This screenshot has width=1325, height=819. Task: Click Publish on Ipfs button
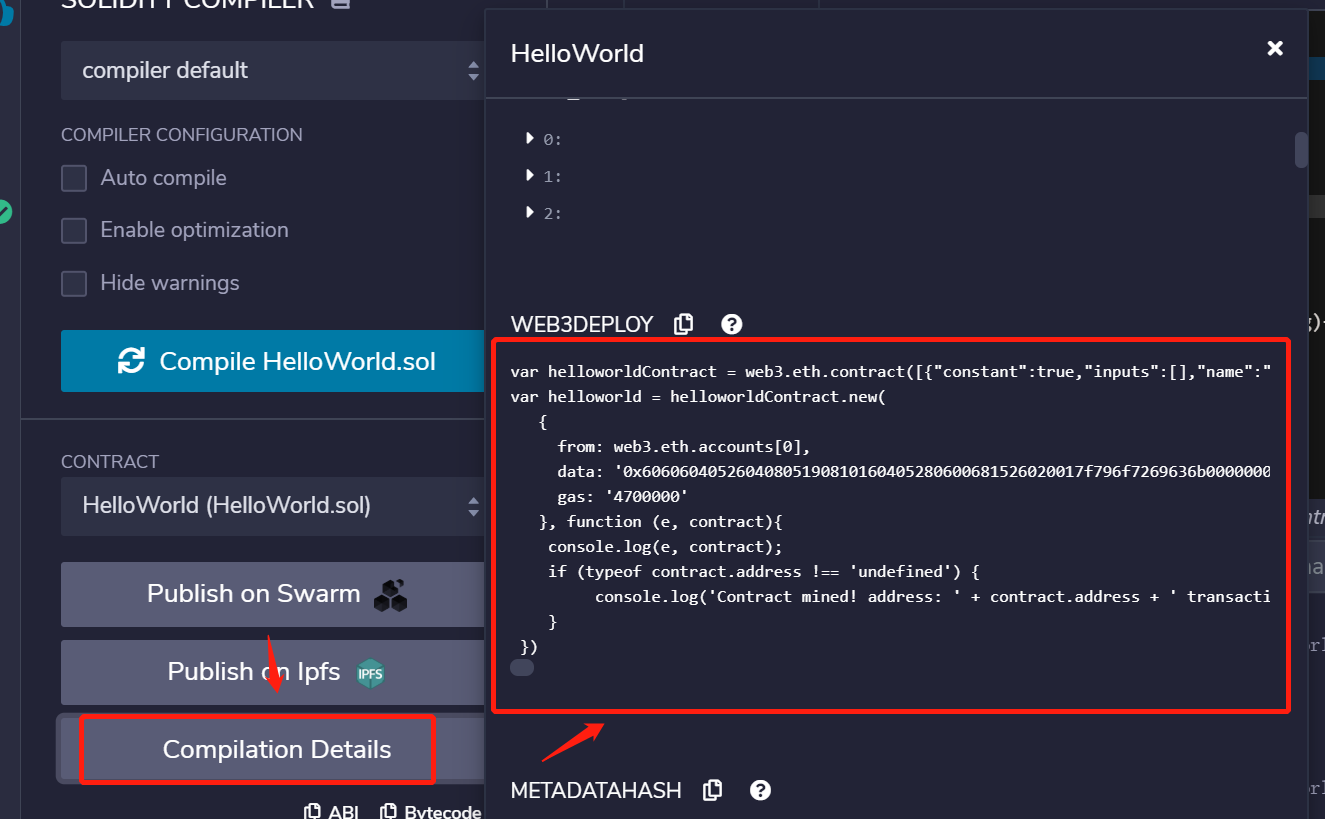point(272,672)
